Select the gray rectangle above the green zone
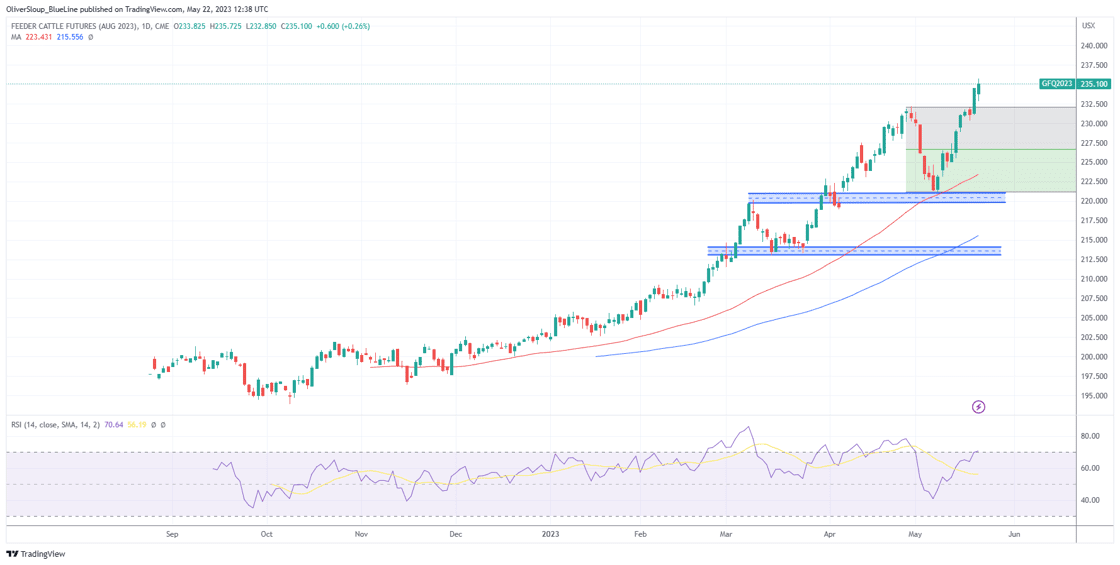The height and width of the screenshot is (565, 1120). coord(991,129)
